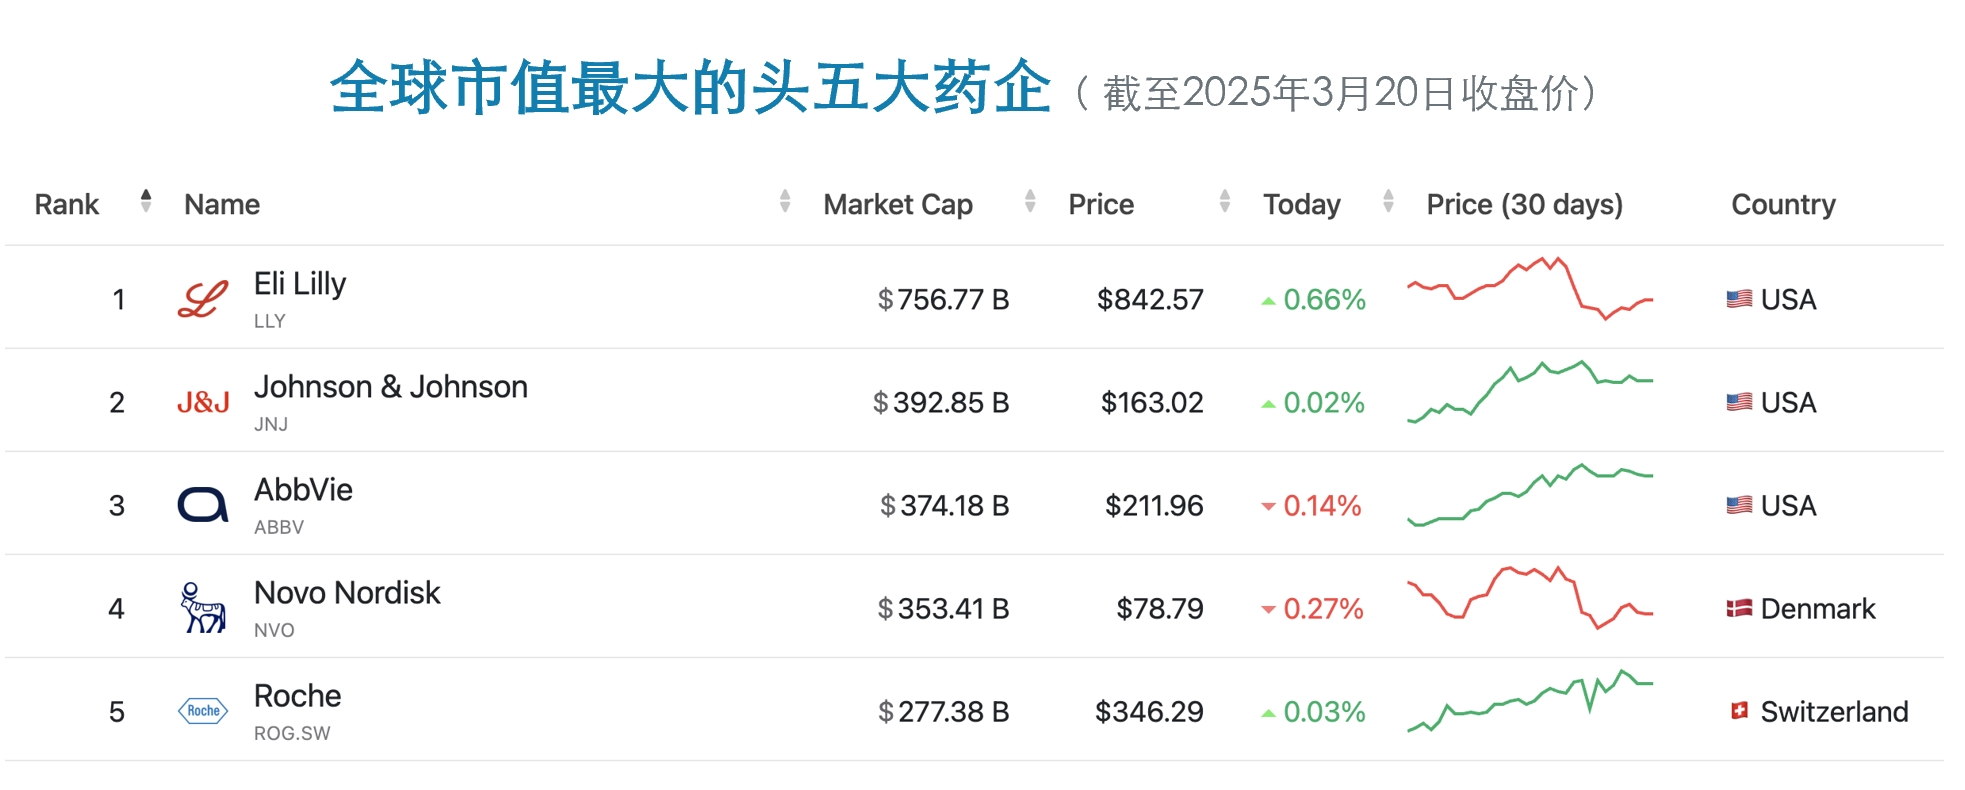
Task: Click the J&J company logo
Action: tap(203, 402)
